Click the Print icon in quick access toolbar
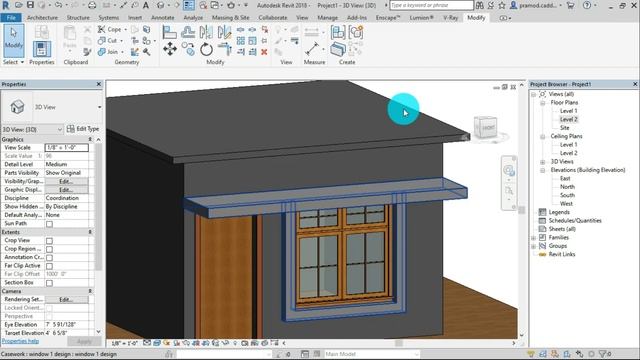The height and width of the screenshot is (360, 640). click(x=92, y=5)
